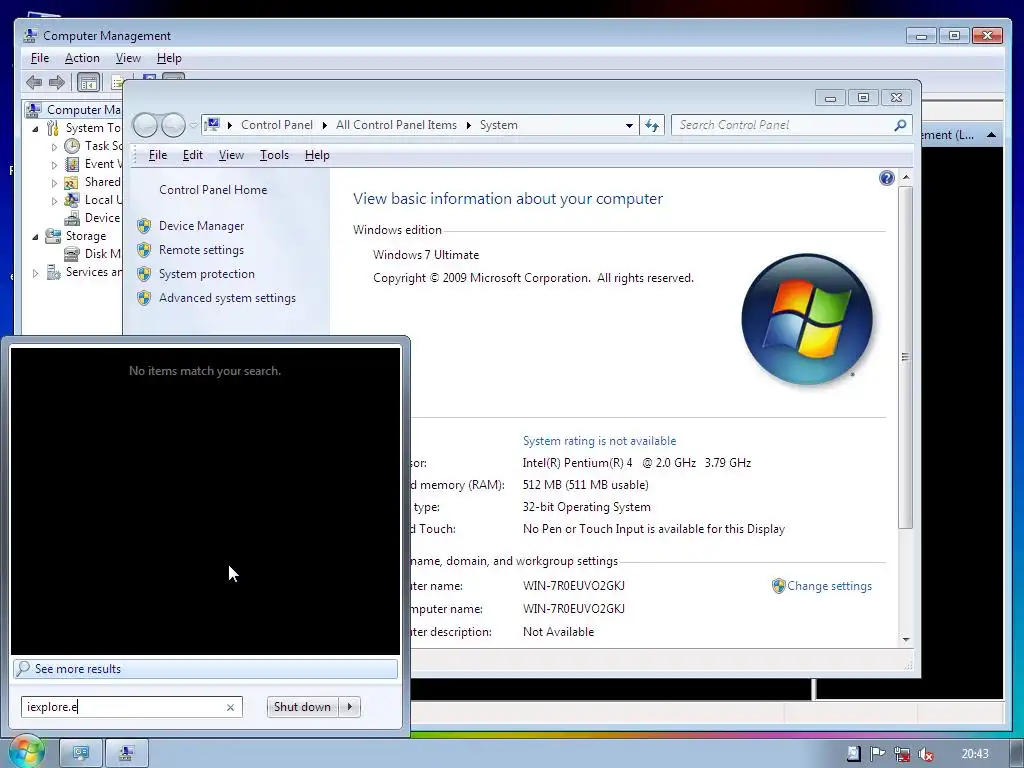This screenshot has width=1024, height=768.
Task: Open Remote settings link
Action: (x=201, y=250)
